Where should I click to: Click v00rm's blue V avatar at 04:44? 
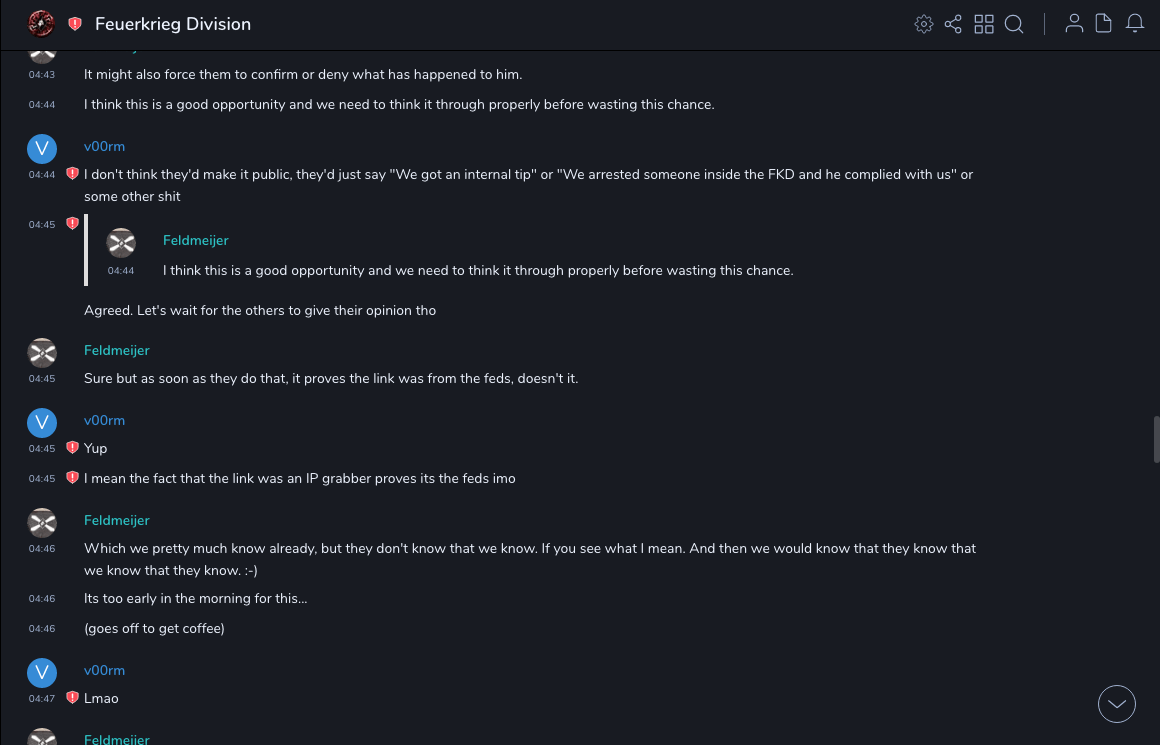coord(41,149)
